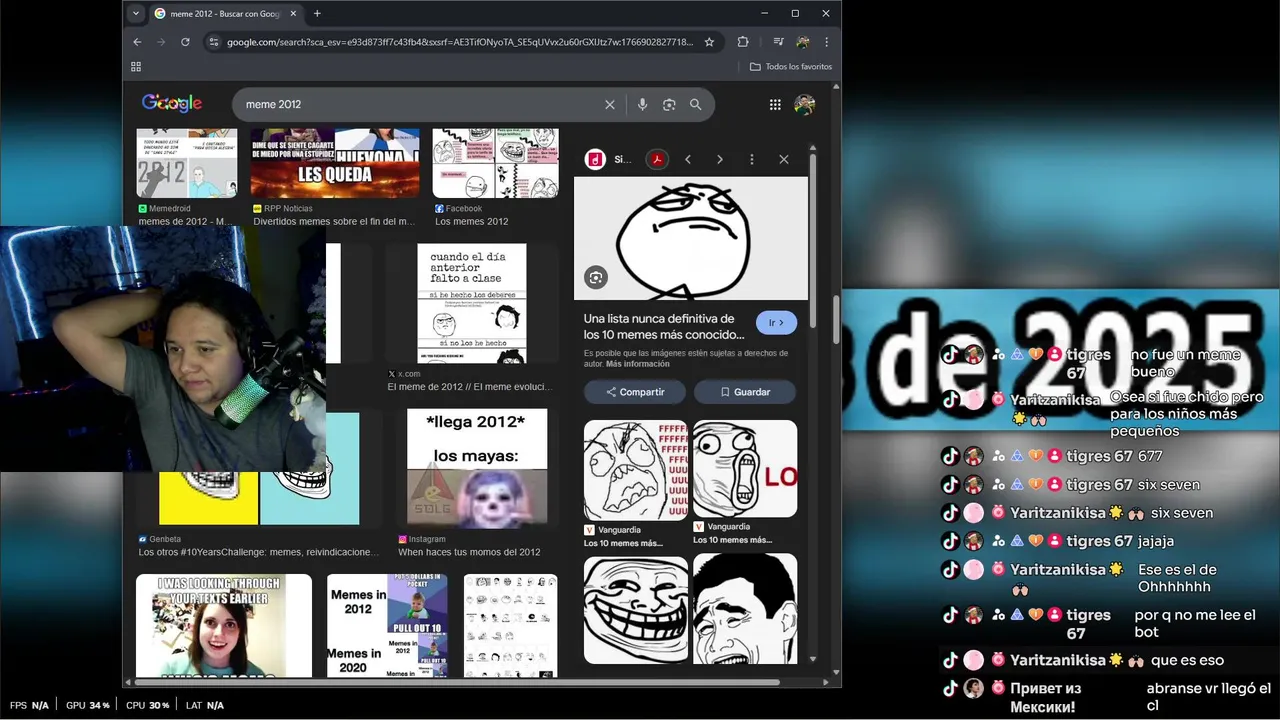This screenshot has height=720, width=1280.
Task: Click the CPU 30% overlay stat
Action: point(148,705)
